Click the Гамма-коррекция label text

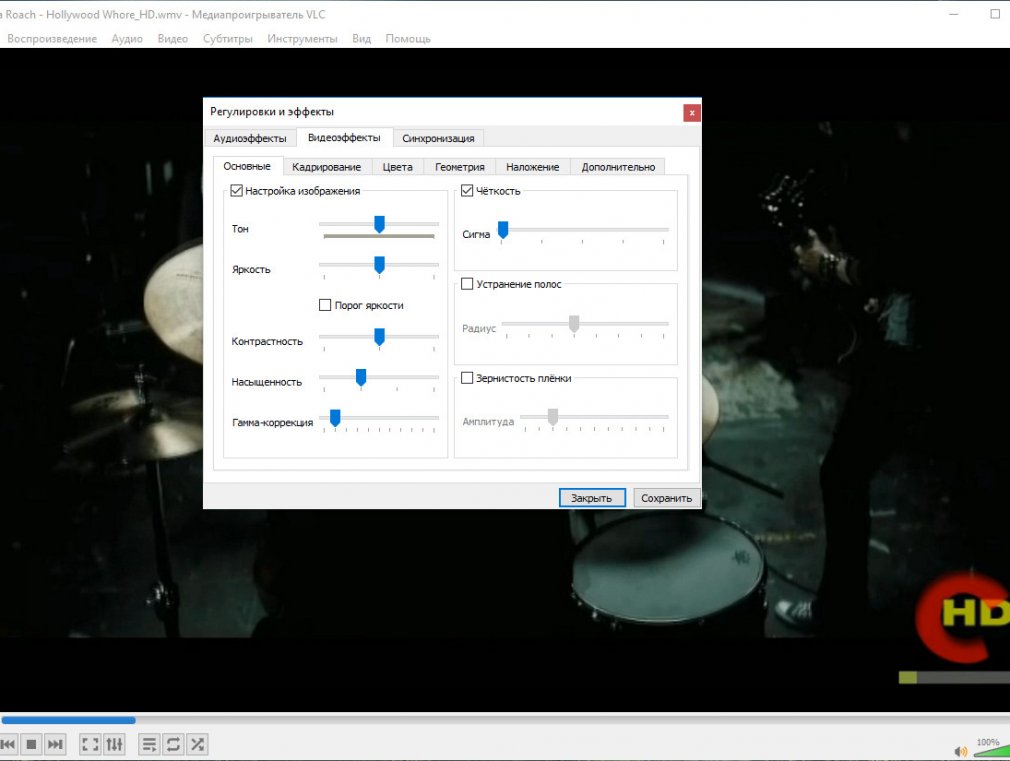pyautogui.click(x=272, y=423)
